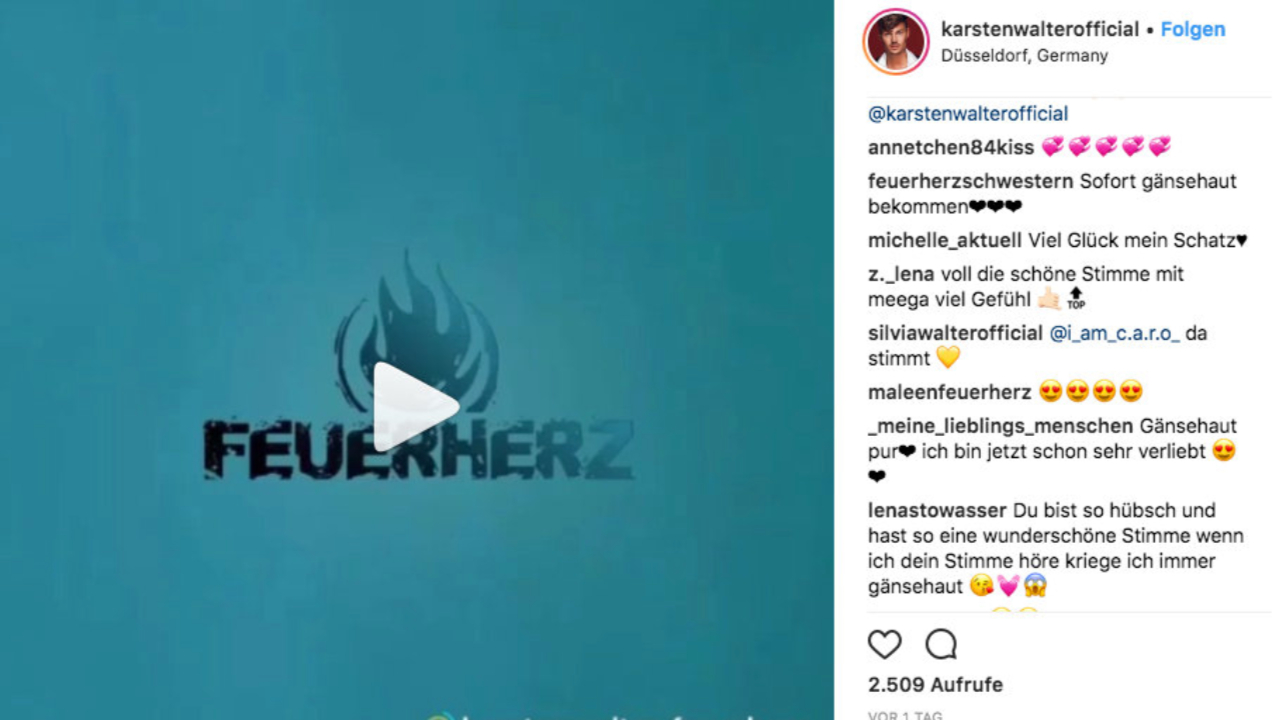Open _meine_lieblings_menschen profile

1000,426
